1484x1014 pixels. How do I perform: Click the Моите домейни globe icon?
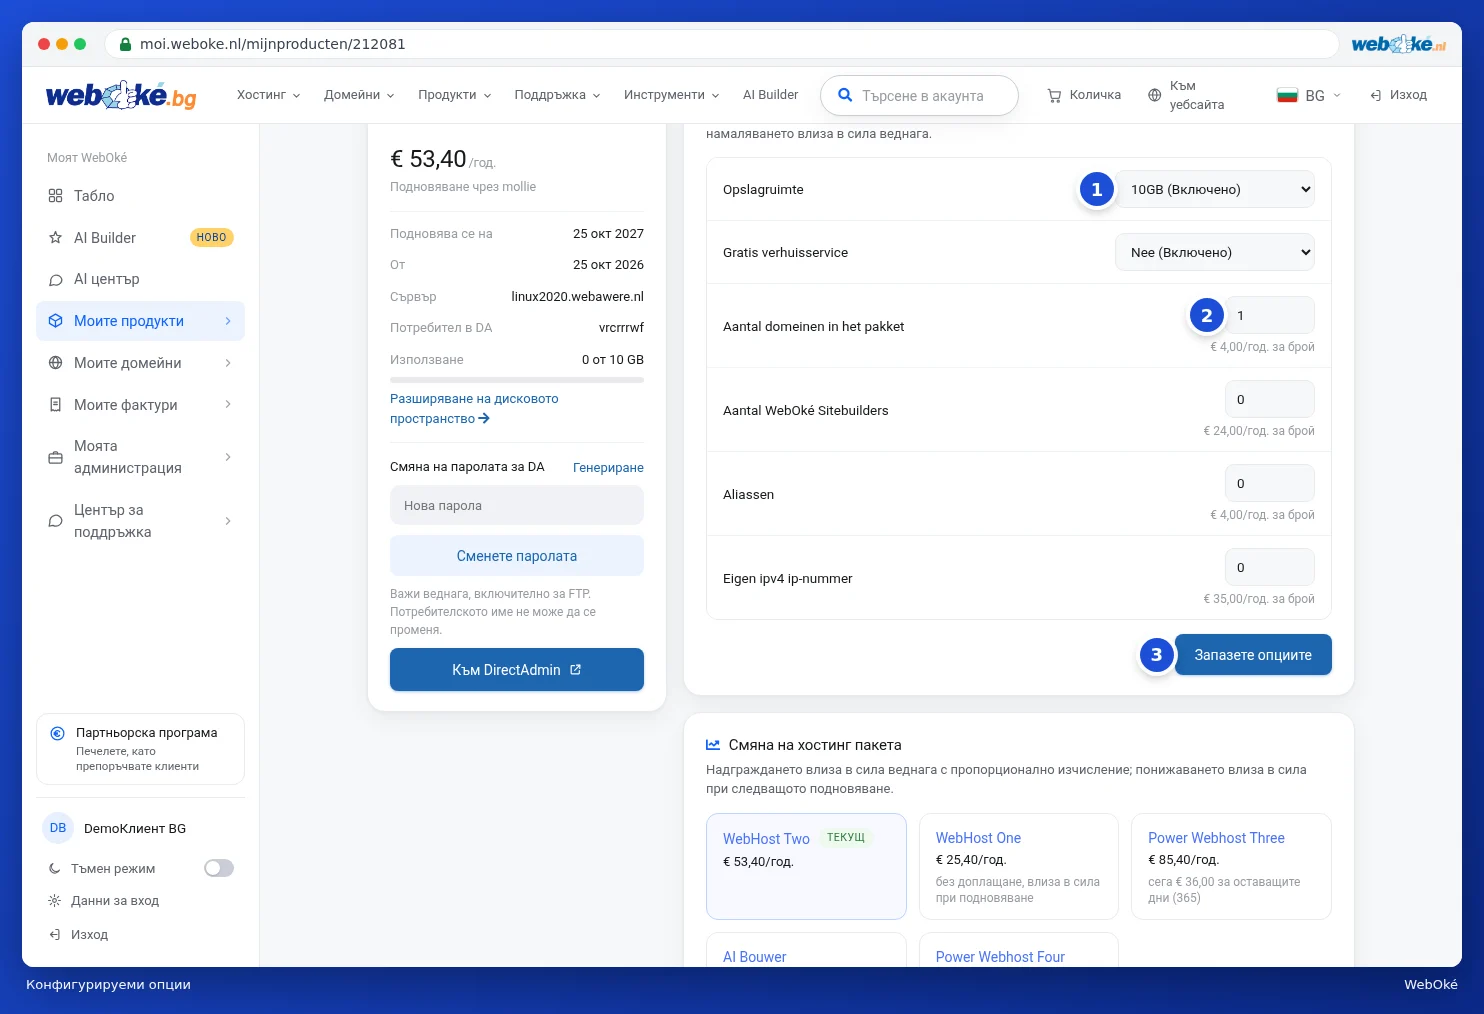coord(56,363)
